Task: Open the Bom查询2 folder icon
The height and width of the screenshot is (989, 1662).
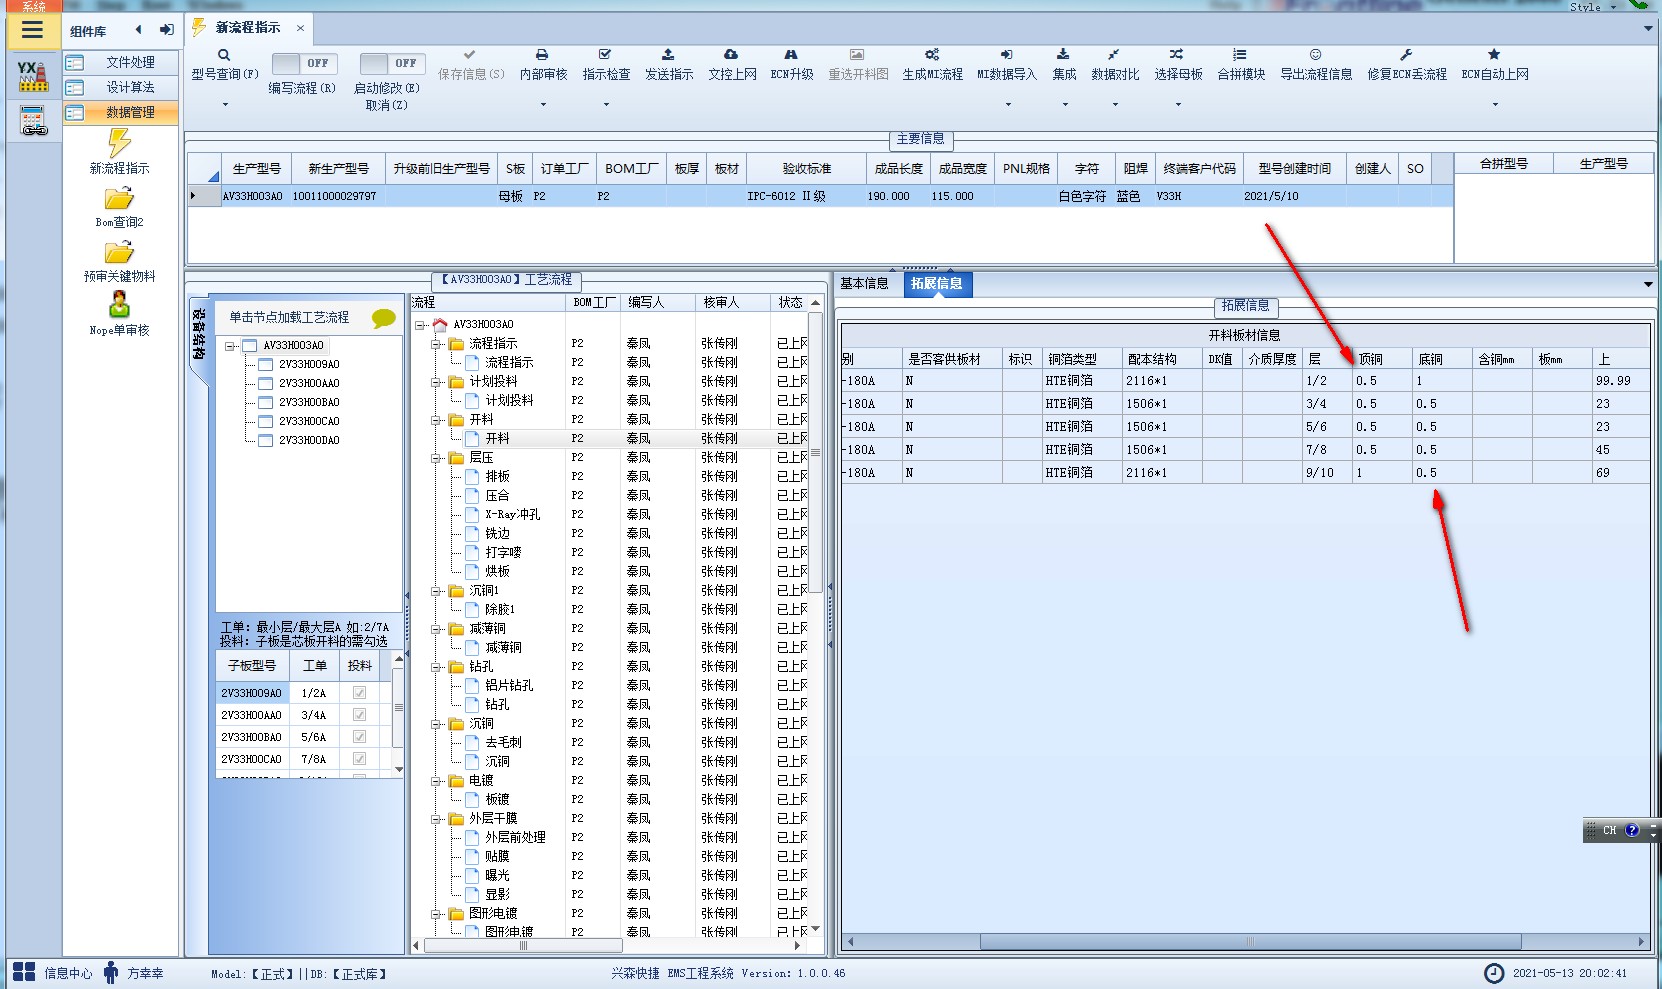Action: (119, 198)
